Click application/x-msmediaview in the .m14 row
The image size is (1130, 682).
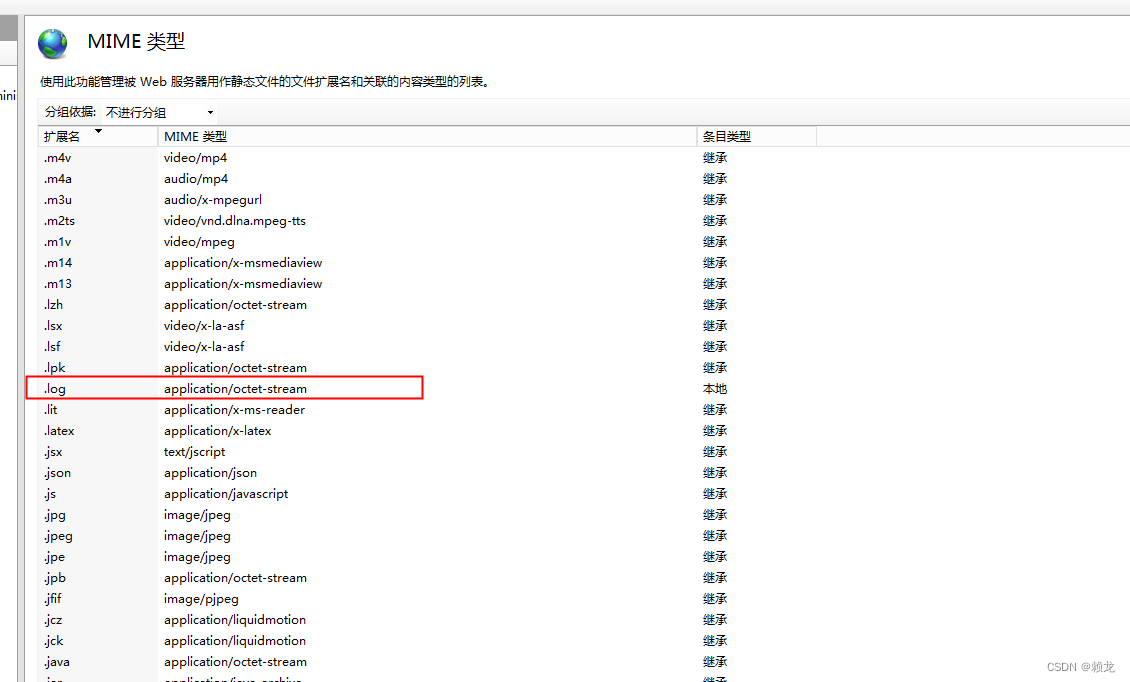pyautogui.click(x=243, y=262)
